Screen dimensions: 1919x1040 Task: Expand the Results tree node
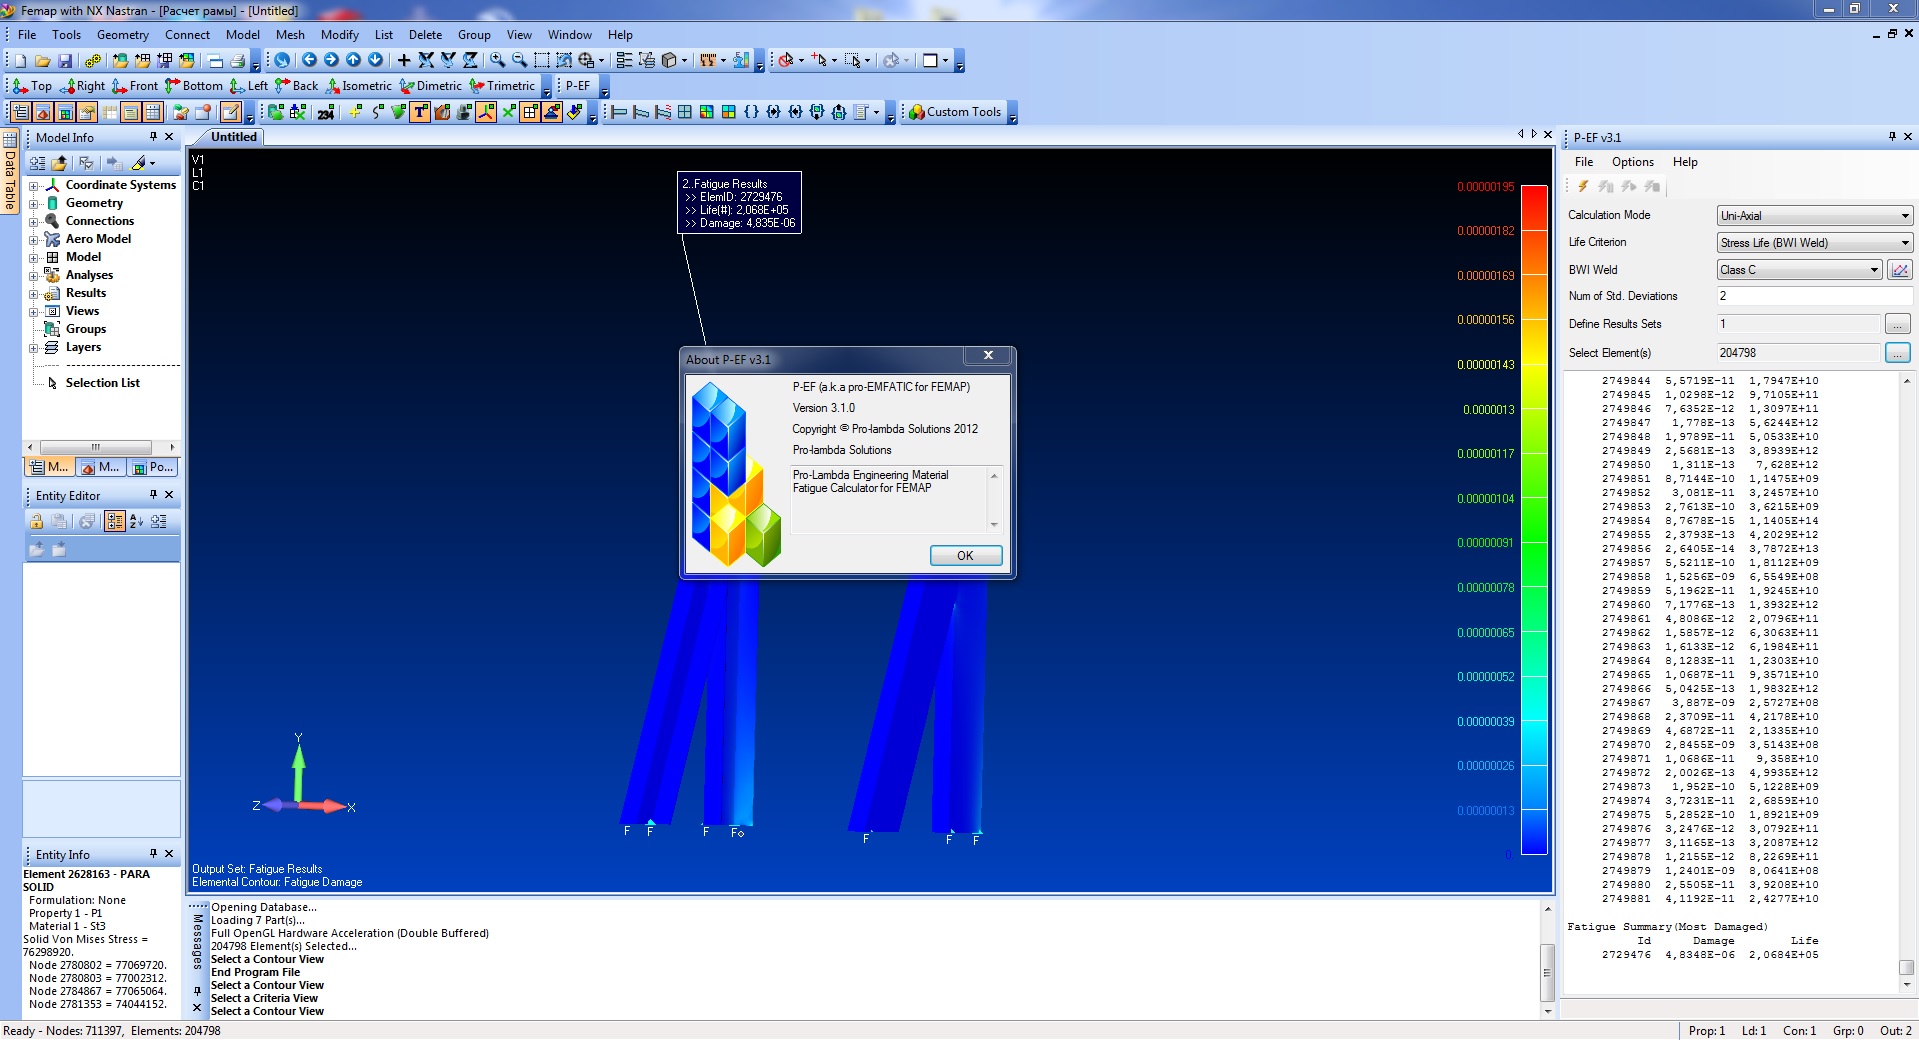tap(33, 294)
